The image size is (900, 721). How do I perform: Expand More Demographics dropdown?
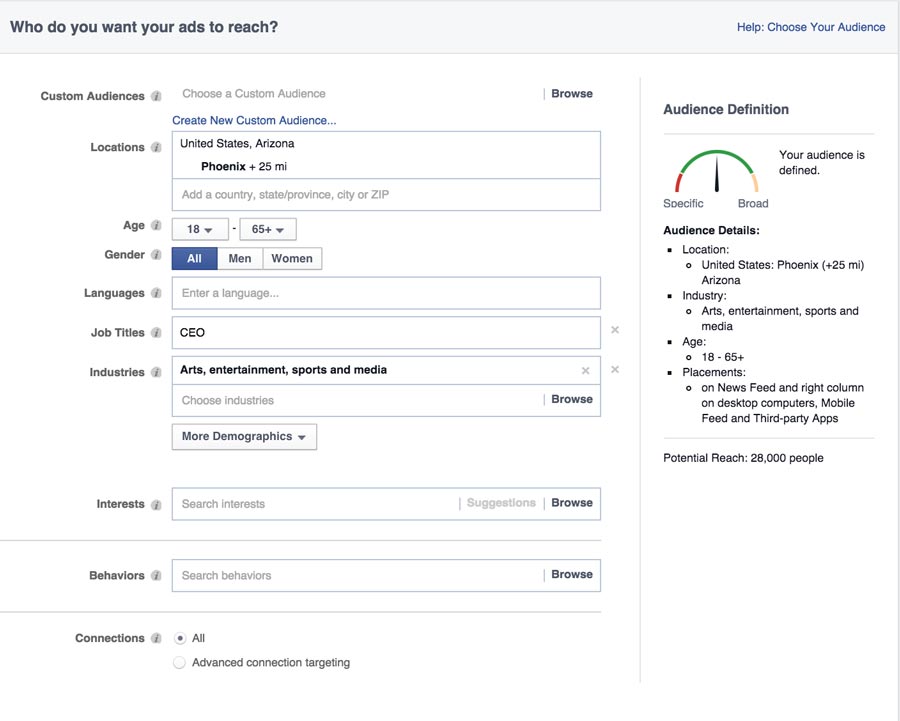(244, 437)
